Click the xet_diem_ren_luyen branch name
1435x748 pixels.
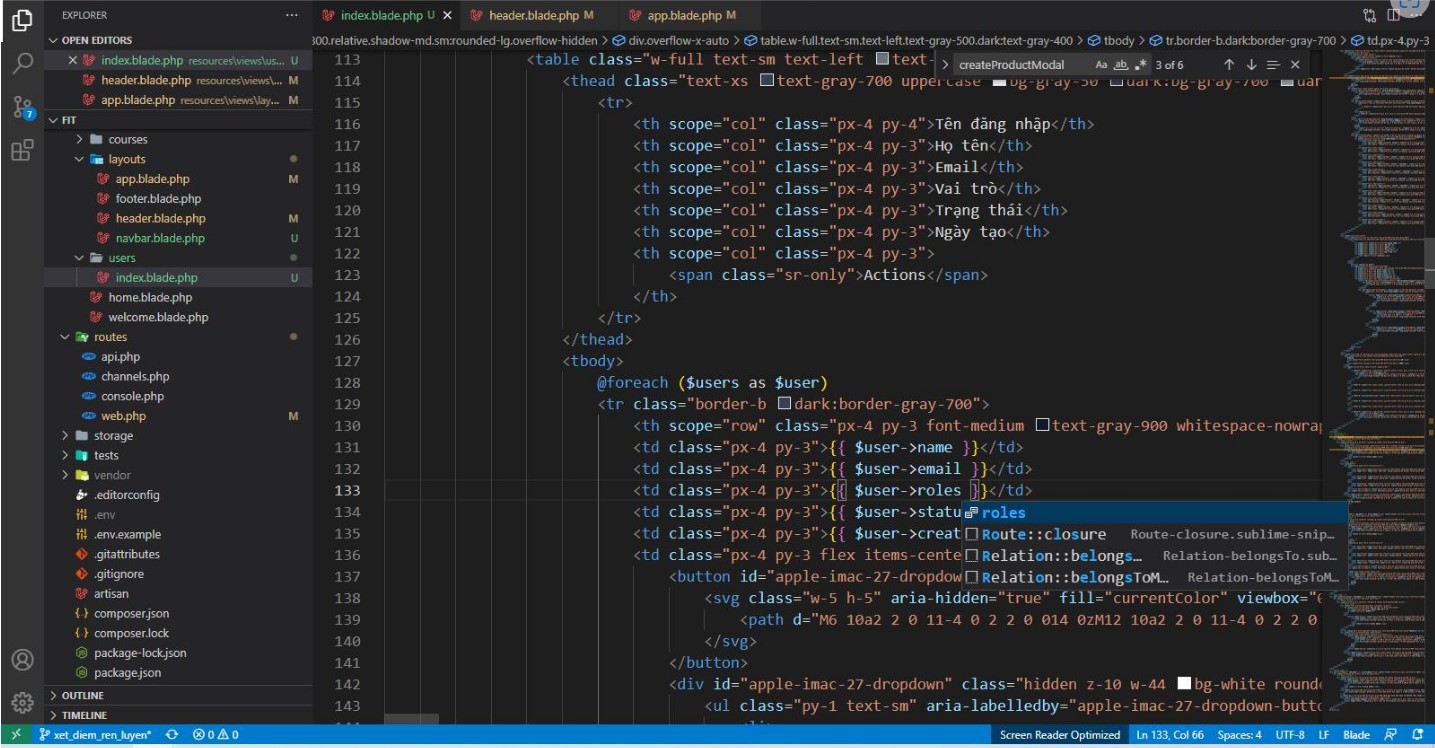pyautogui.click(x=94, y=735)
